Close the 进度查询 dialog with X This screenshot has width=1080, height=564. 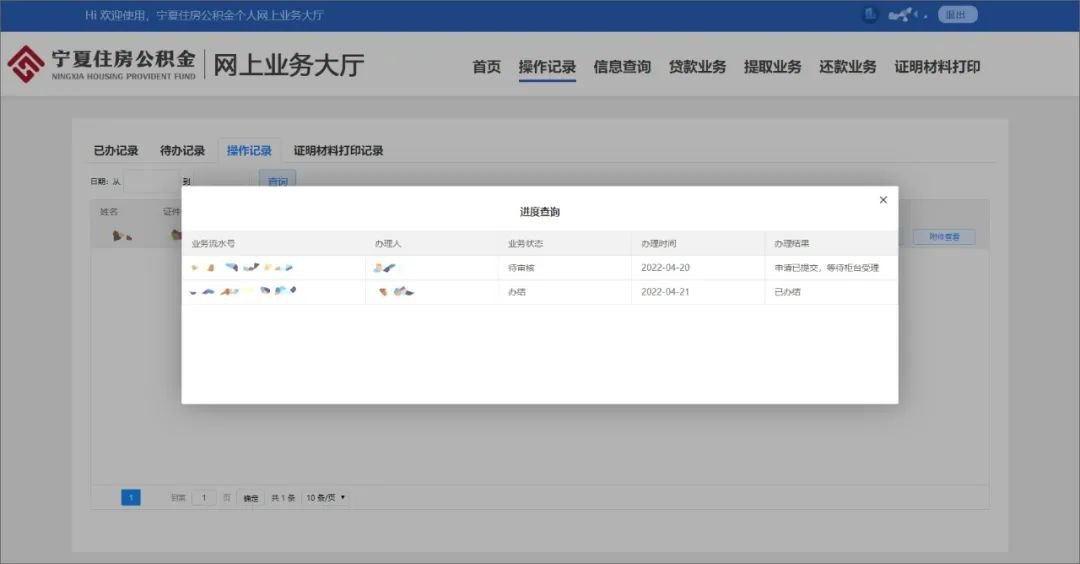click(x=883, y=200)
